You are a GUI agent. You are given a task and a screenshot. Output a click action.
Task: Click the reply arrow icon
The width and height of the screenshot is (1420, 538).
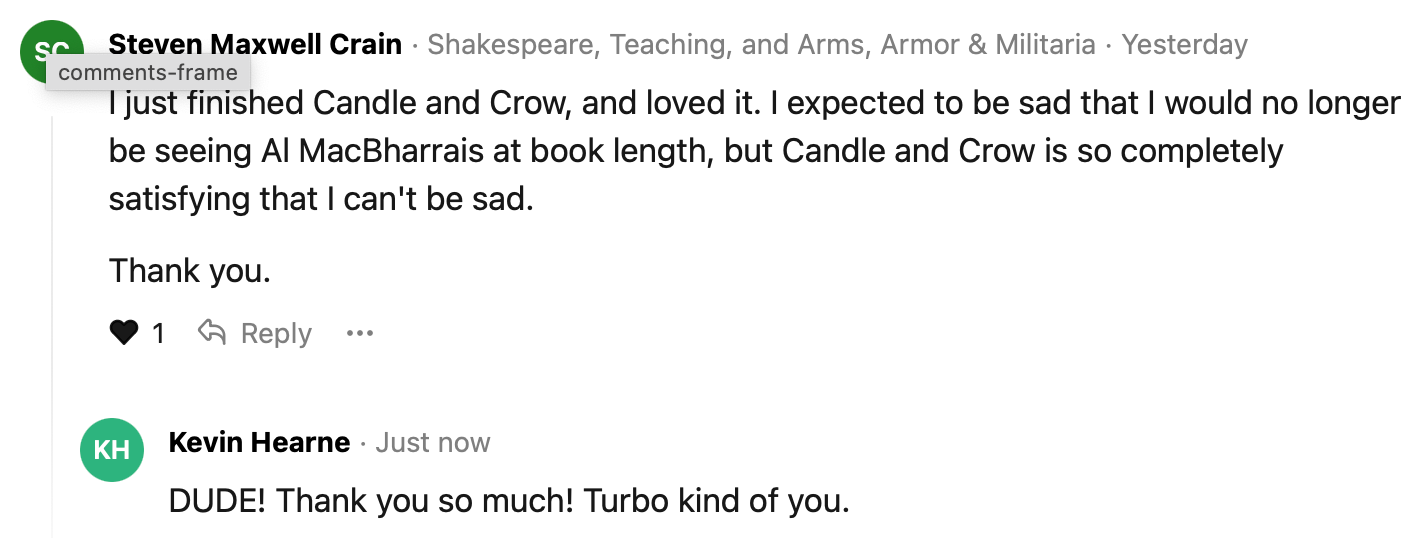[211, 333]
